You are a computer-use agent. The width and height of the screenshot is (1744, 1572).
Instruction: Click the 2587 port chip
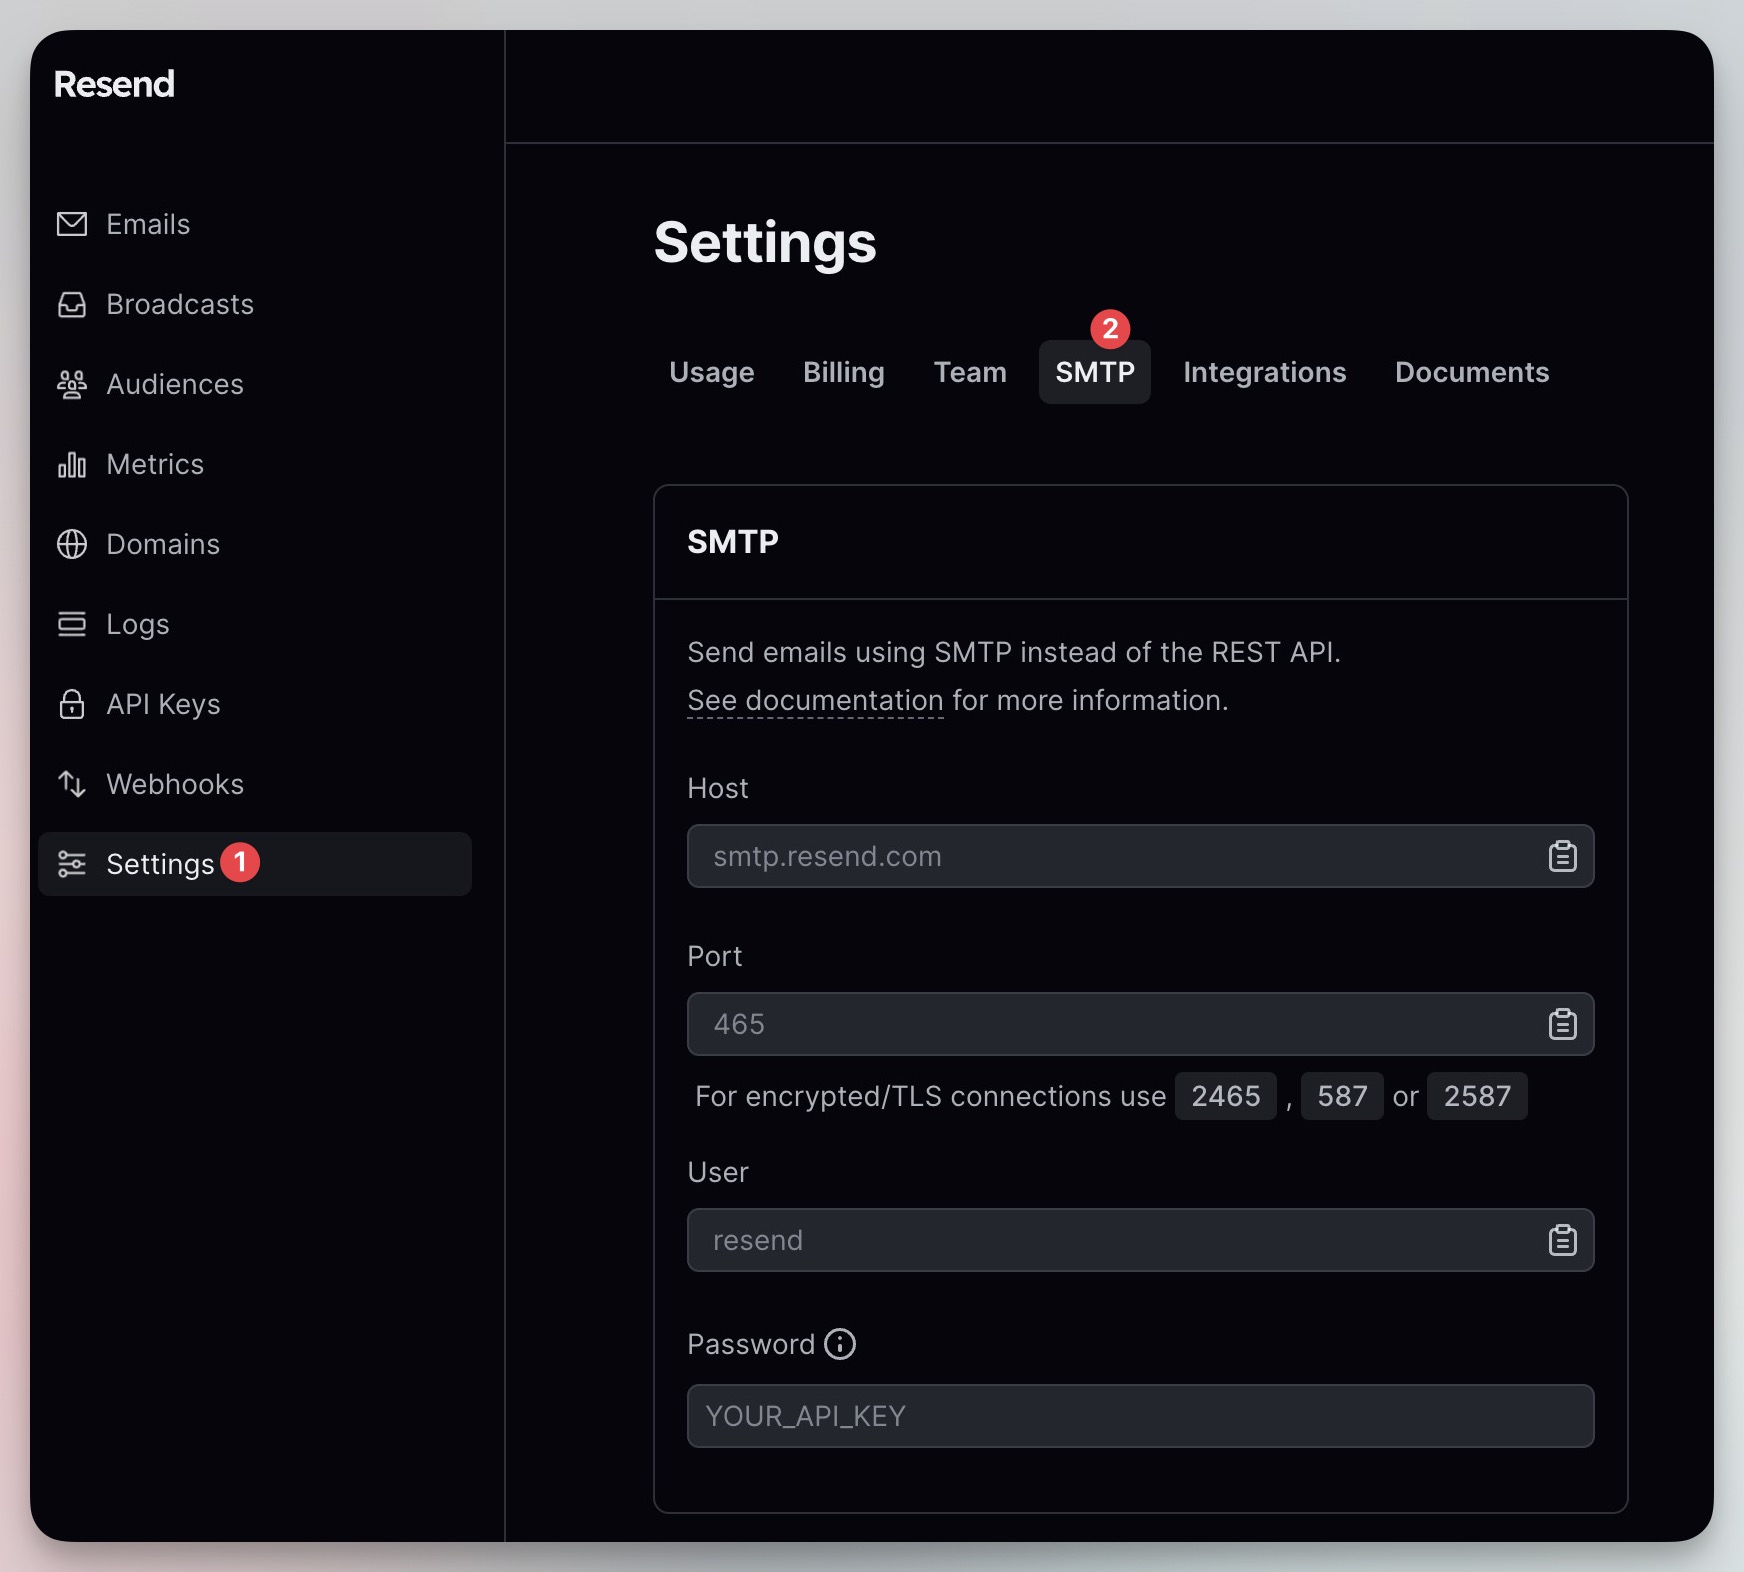tap(1477, 1096)
